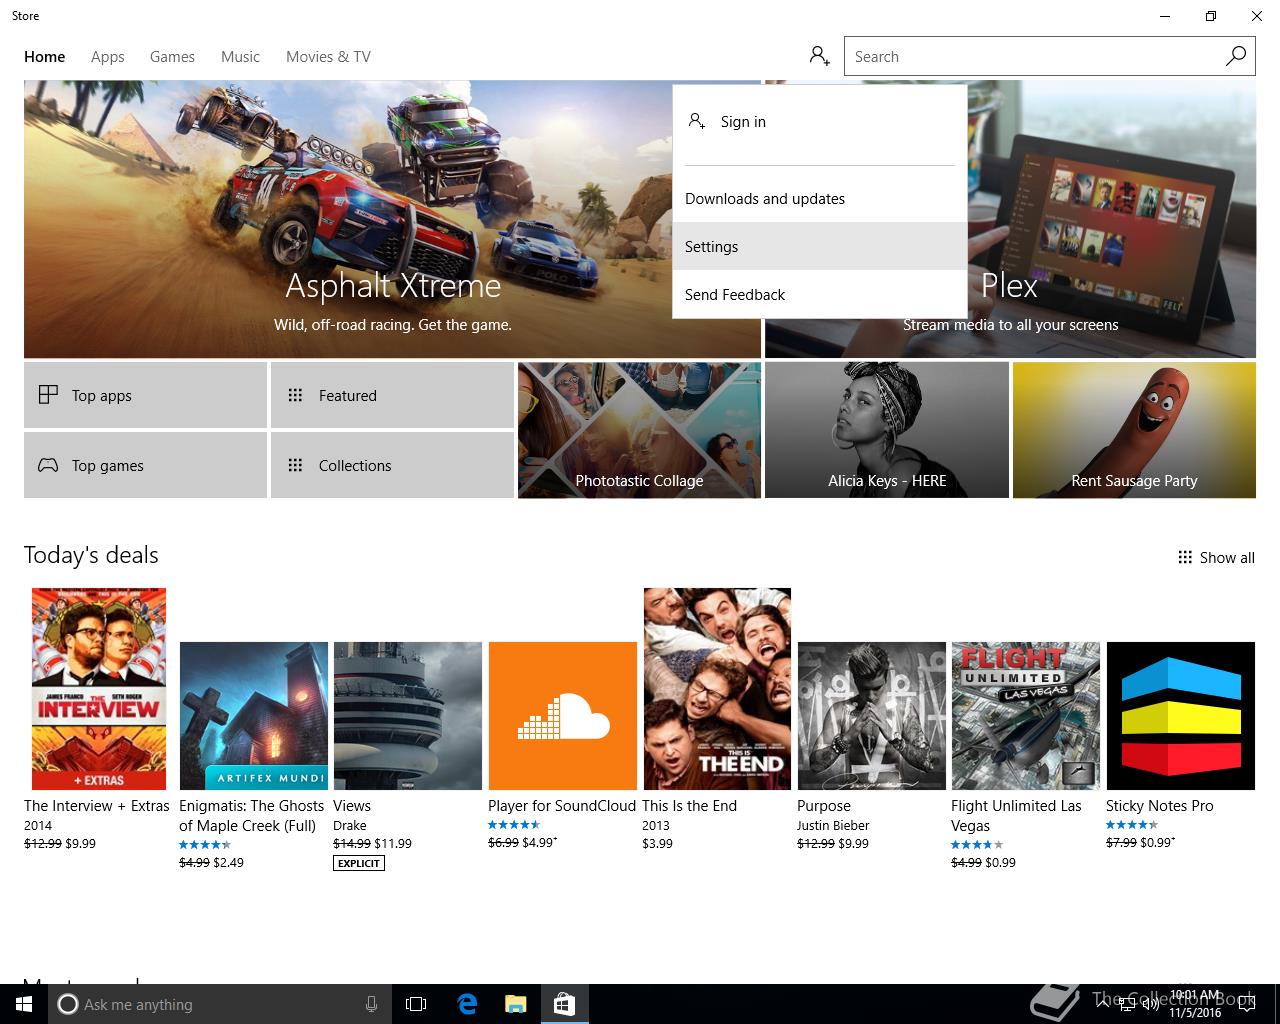Viewport: 1280px width, 1024px height.
Task: Open the Windows Start menu
Action: coord(24,1004)
